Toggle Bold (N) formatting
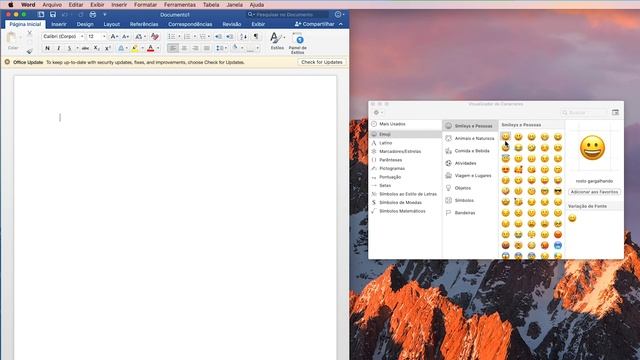Viewport: 640px width, 360px height. click(x=47, y=48)
